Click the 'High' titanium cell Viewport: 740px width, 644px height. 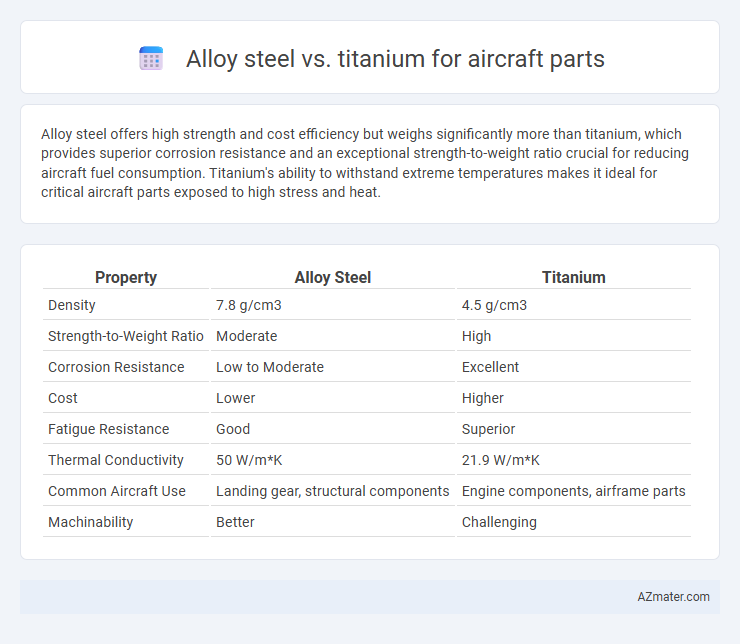476,336
